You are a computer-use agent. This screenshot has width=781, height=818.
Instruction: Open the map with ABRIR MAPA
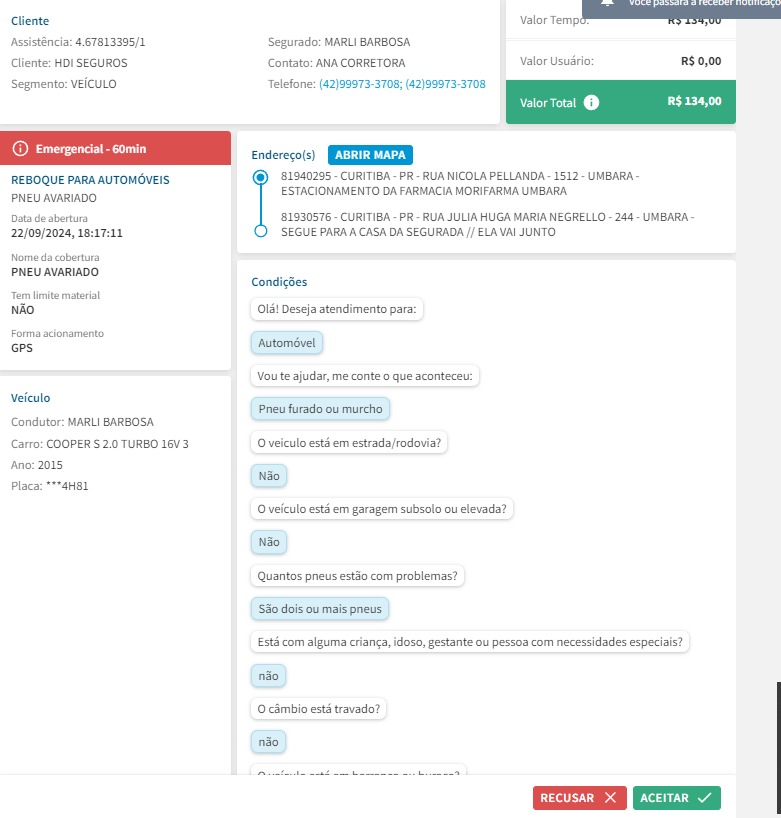(370, 155)
